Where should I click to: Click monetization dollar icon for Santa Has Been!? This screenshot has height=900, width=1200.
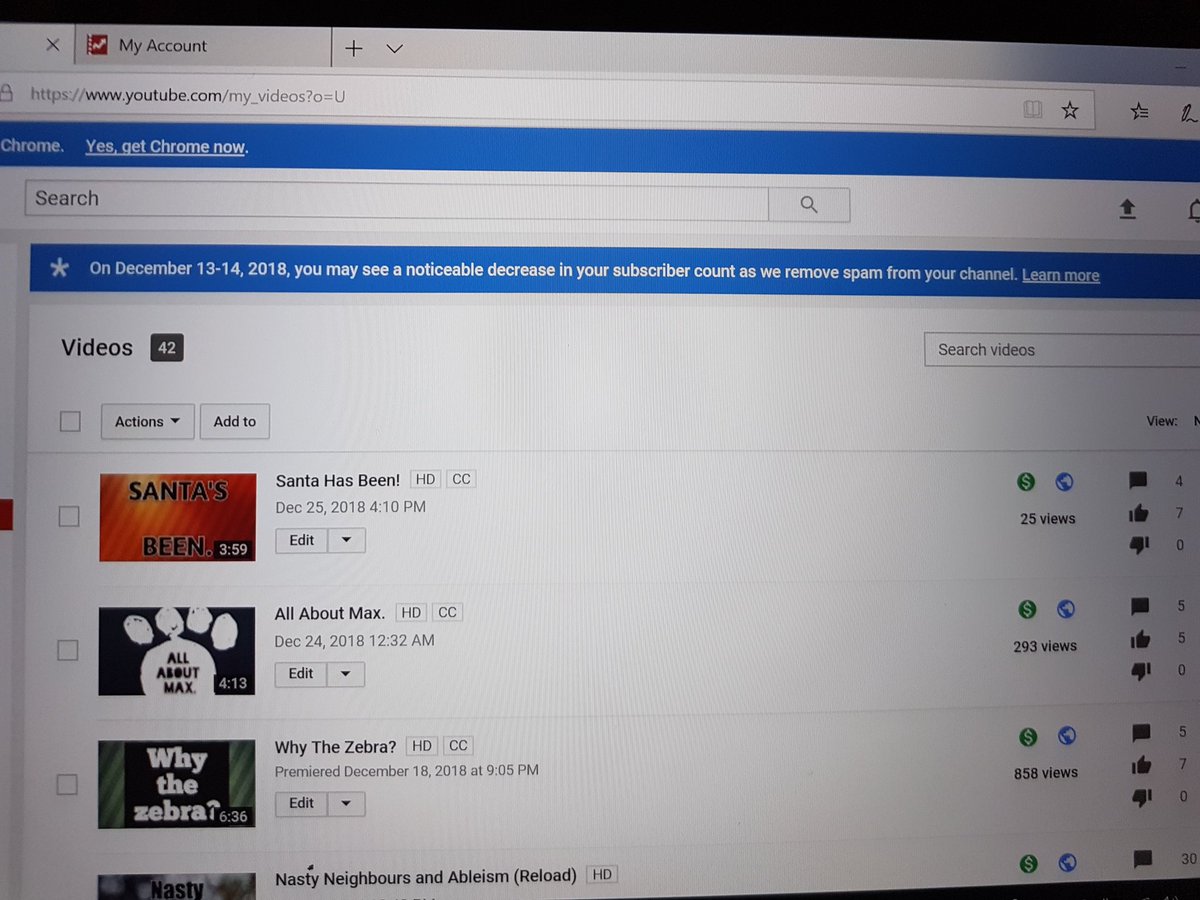(x=1025, y=482)
